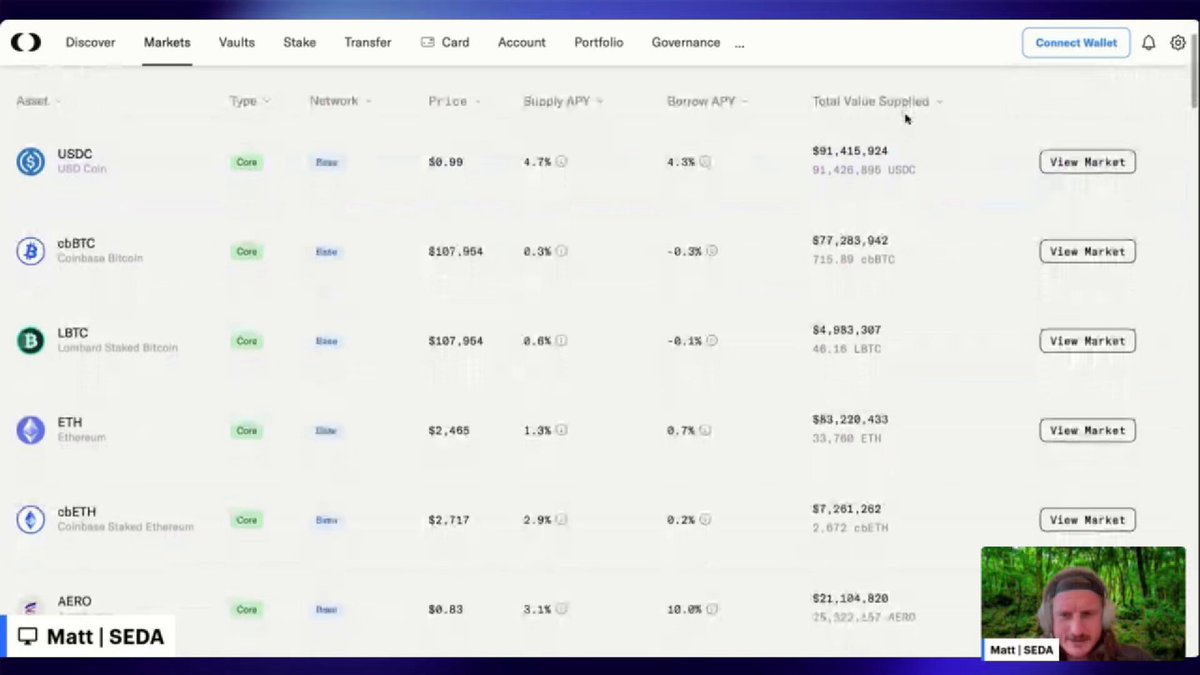
Task: Click the $107,954 price in cbBTC row
Action: coord(455,251)
